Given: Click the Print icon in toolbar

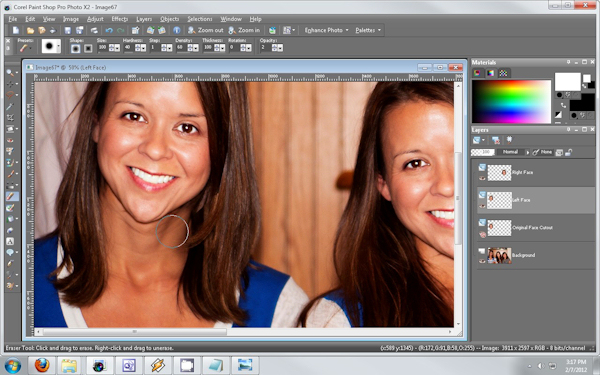Looking at the screenshot, I should pyautogui.click(x=94, y=30).
